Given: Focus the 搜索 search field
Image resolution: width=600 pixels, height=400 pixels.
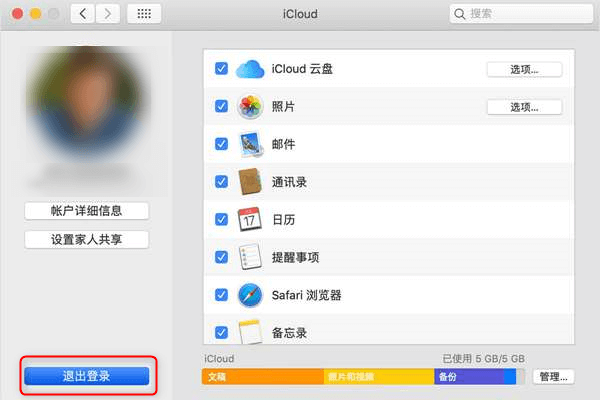Looking at the screenshot, I should click(x=522, y=14).
